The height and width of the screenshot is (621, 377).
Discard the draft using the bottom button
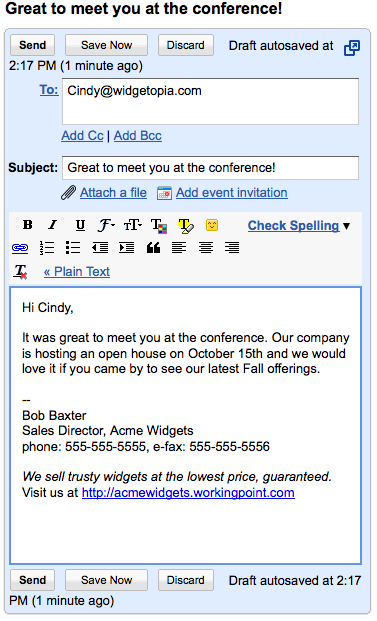[186, 580]
